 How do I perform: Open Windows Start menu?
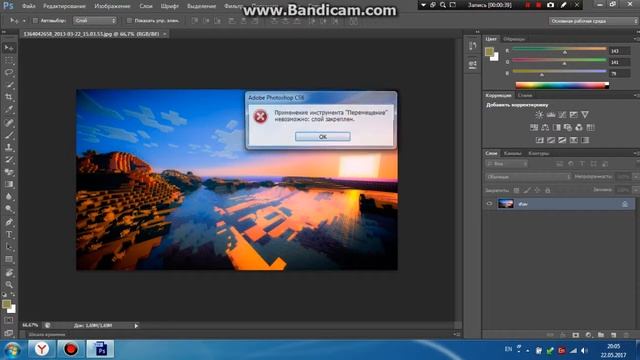pyautogui.click(x=12, y=350)
